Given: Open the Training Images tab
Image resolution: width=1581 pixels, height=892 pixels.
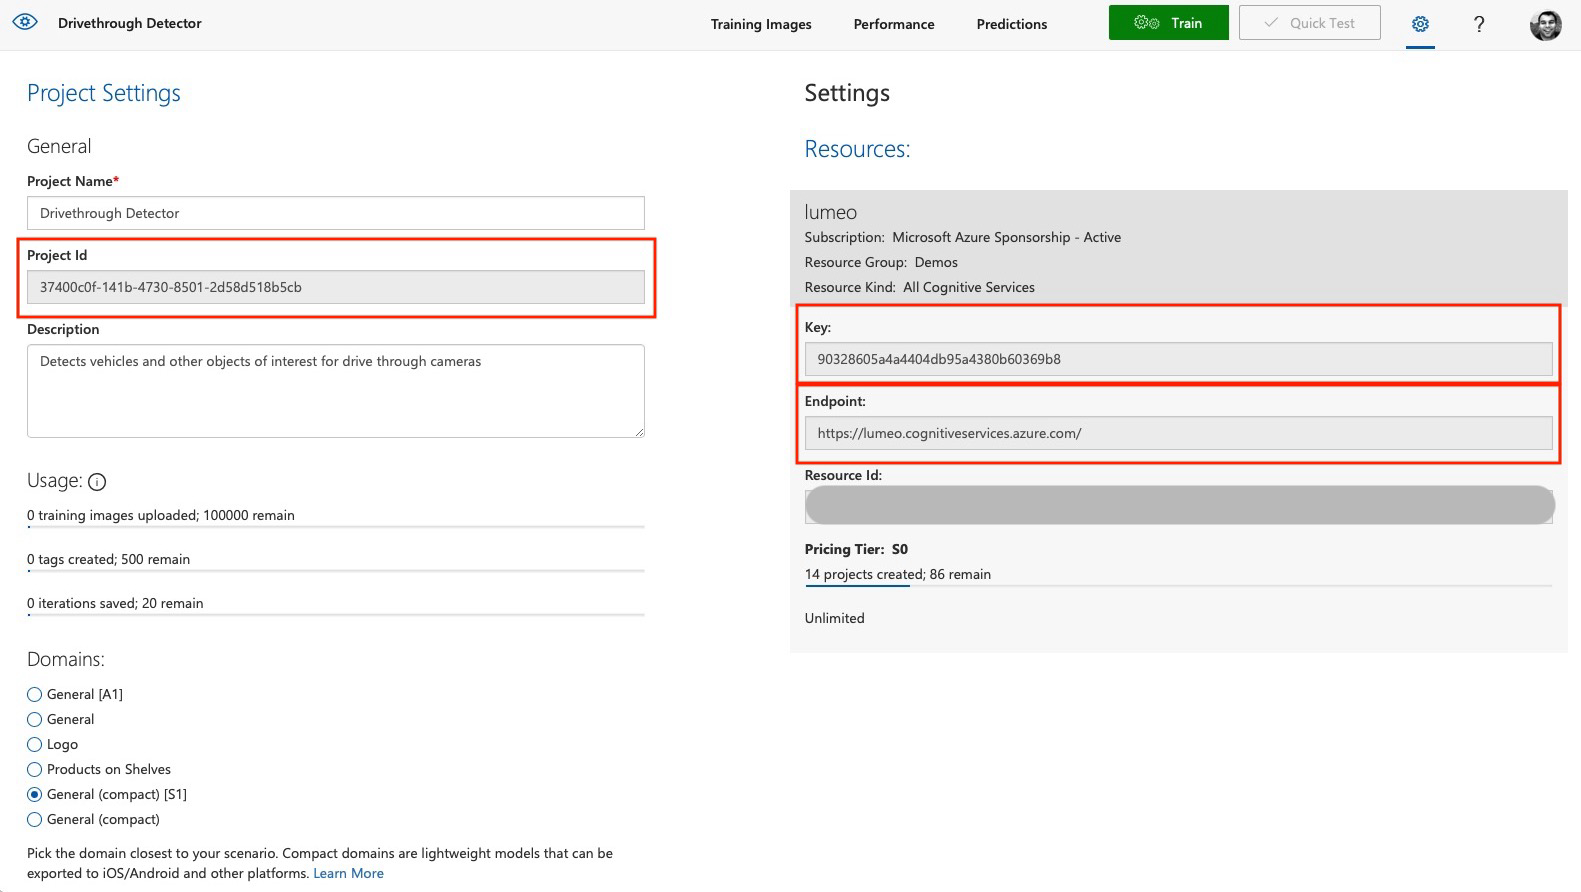Looking at the screenshot, I should tap(761, 24).
